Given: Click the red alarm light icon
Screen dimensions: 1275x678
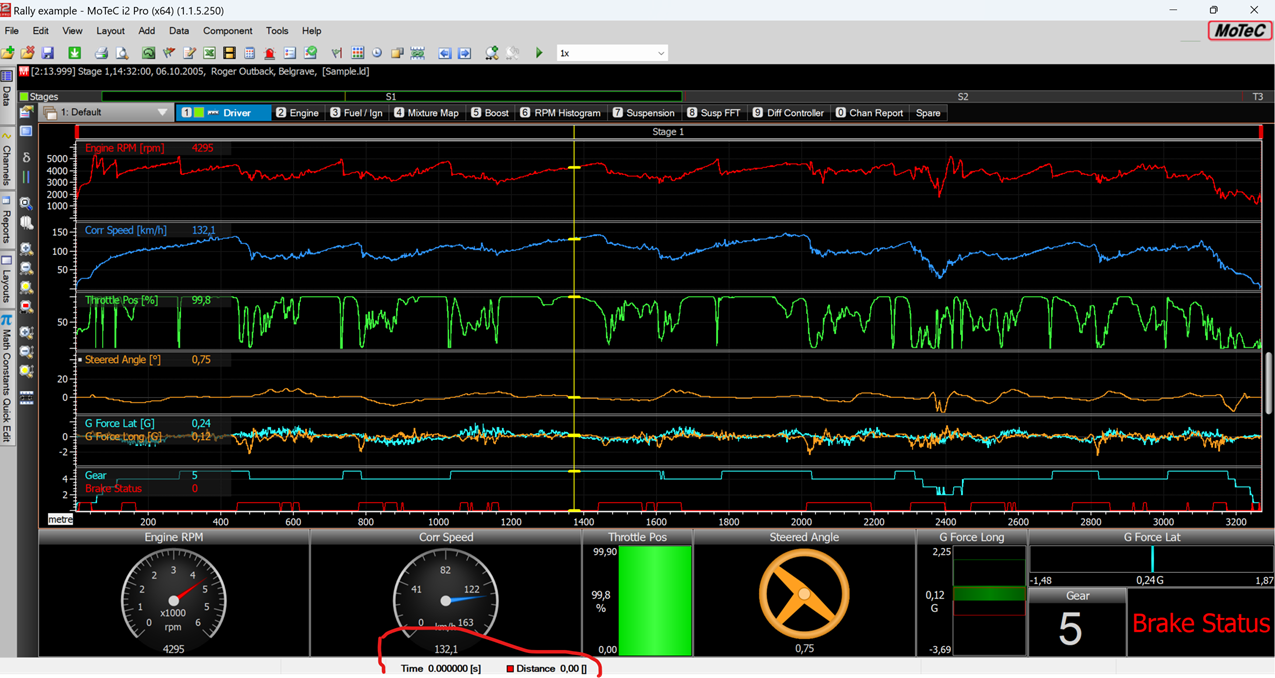Looking at the screenshot, I should point(269,53).
